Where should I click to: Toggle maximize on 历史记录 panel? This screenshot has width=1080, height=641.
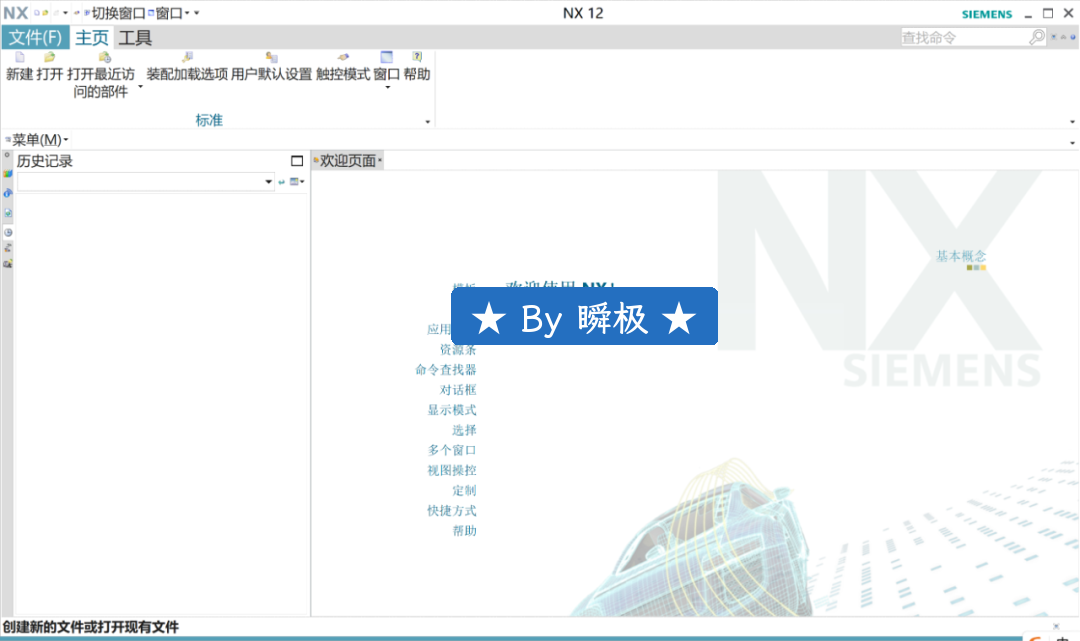(297, 161)
